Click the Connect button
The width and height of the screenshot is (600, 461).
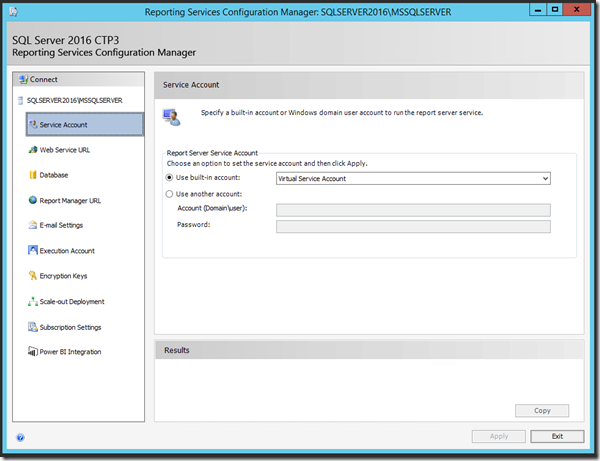pos(44,79)
